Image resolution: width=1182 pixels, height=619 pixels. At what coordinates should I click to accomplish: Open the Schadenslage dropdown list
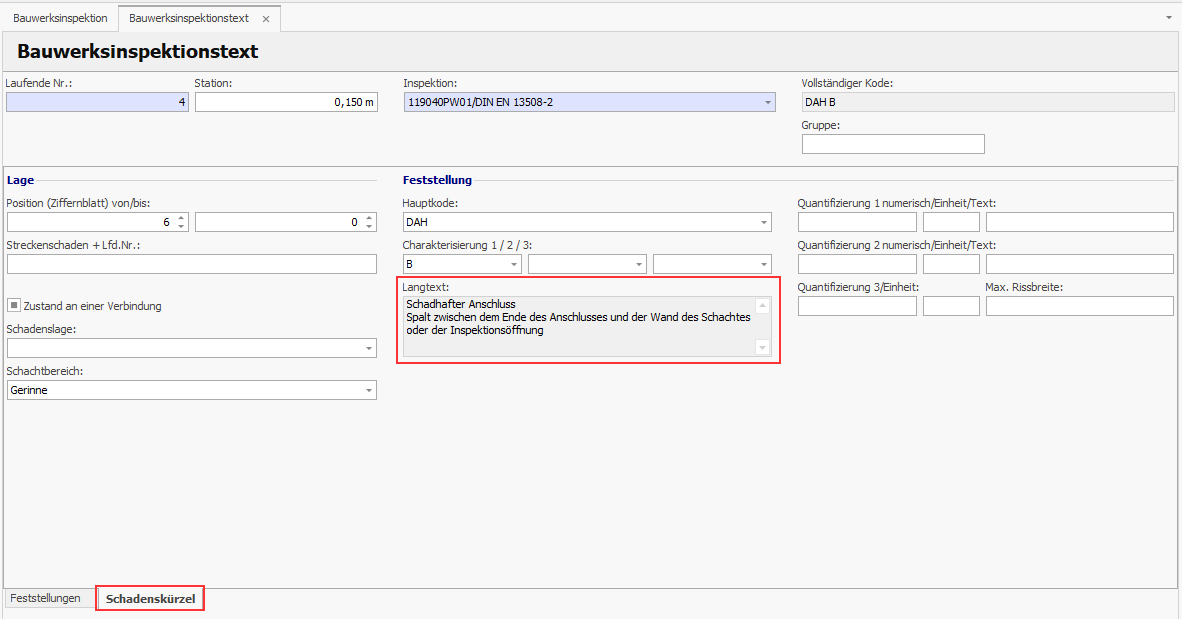click(x=368, y=349)
